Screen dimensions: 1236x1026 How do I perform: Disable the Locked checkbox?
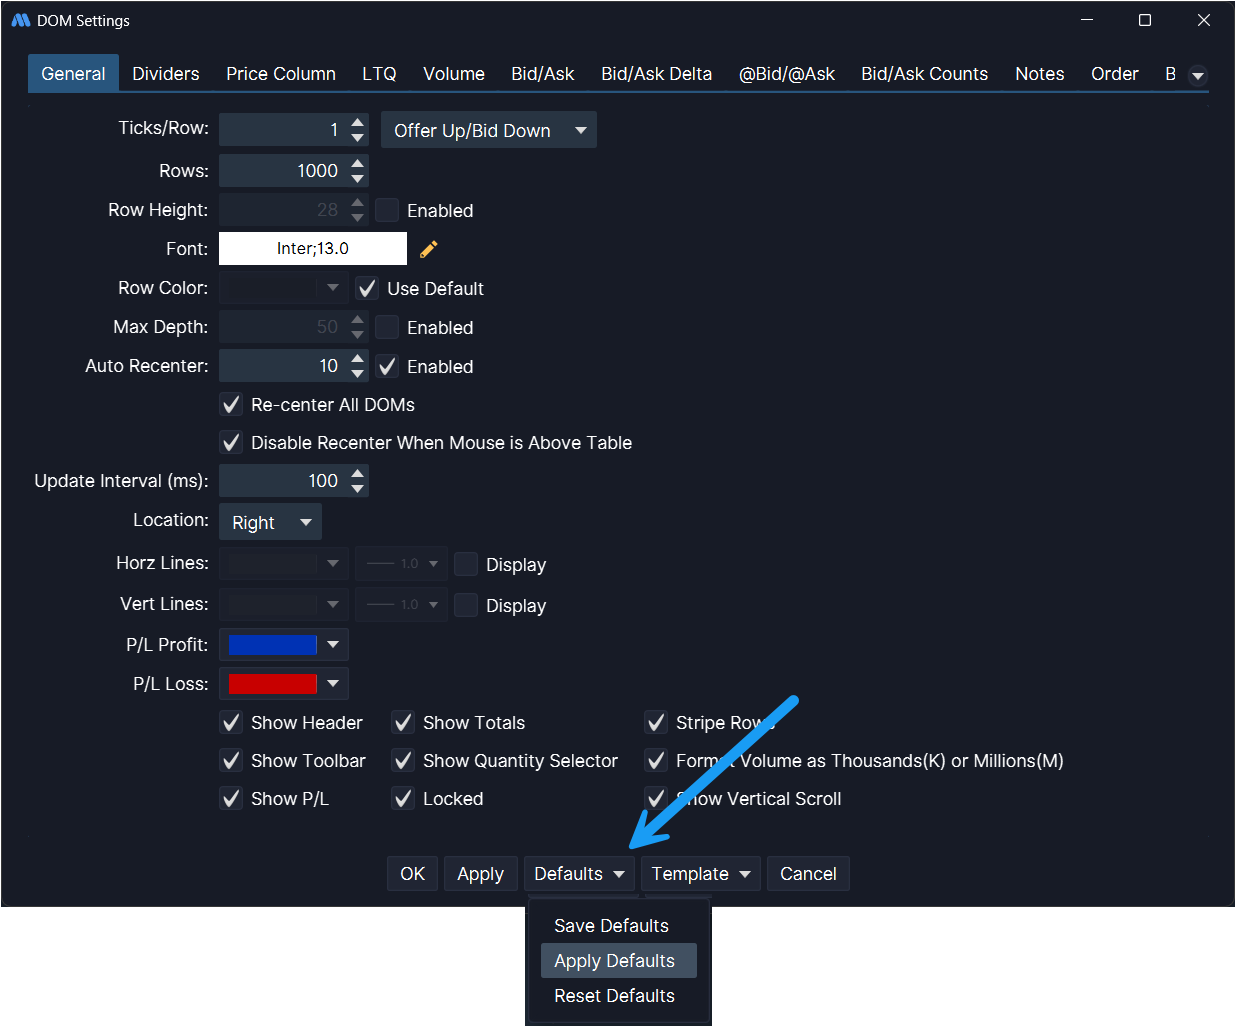[403, 799]
